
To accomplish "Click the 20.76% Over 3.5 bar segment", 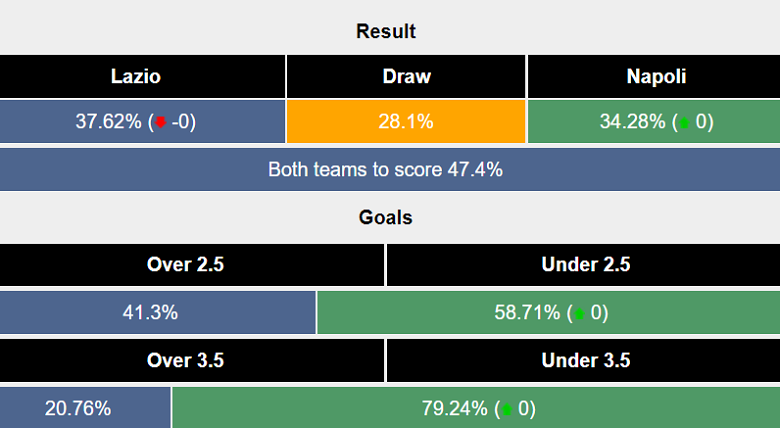I will click(x=84, y=408).
